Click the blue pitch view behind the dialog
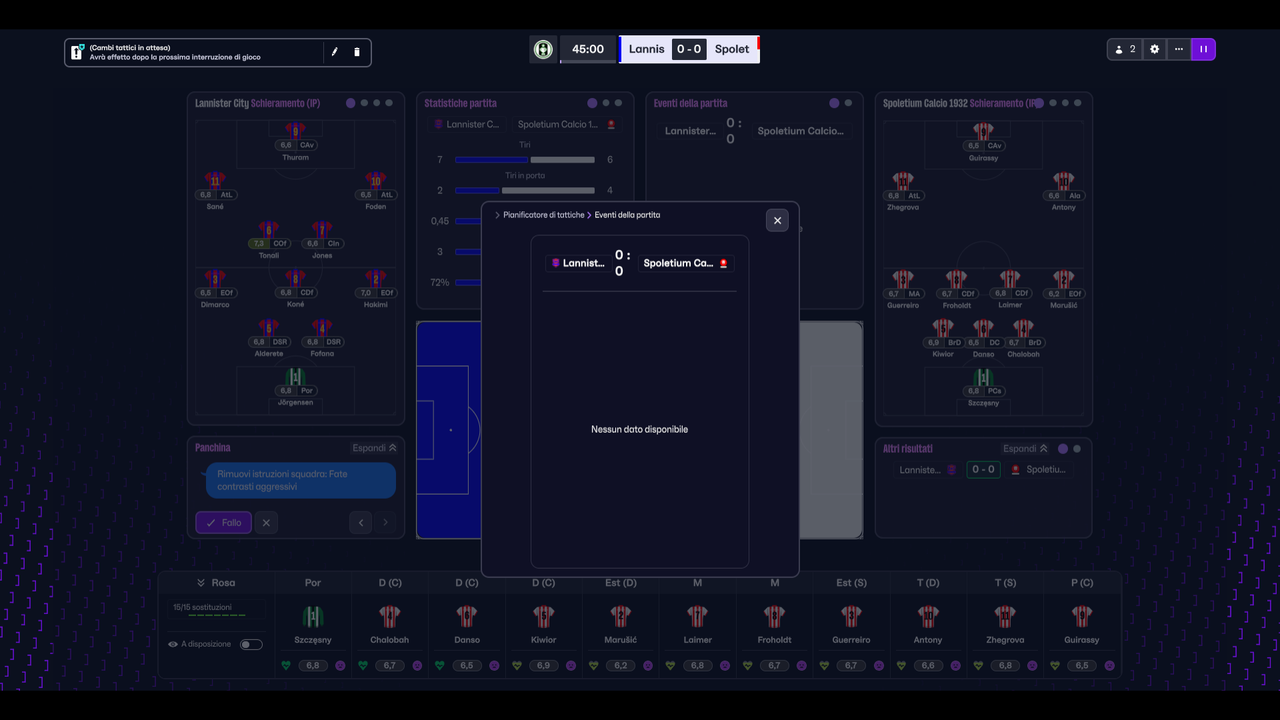Image resolution: width=1280 pixels, height=720 pixels. coord(449,430)
